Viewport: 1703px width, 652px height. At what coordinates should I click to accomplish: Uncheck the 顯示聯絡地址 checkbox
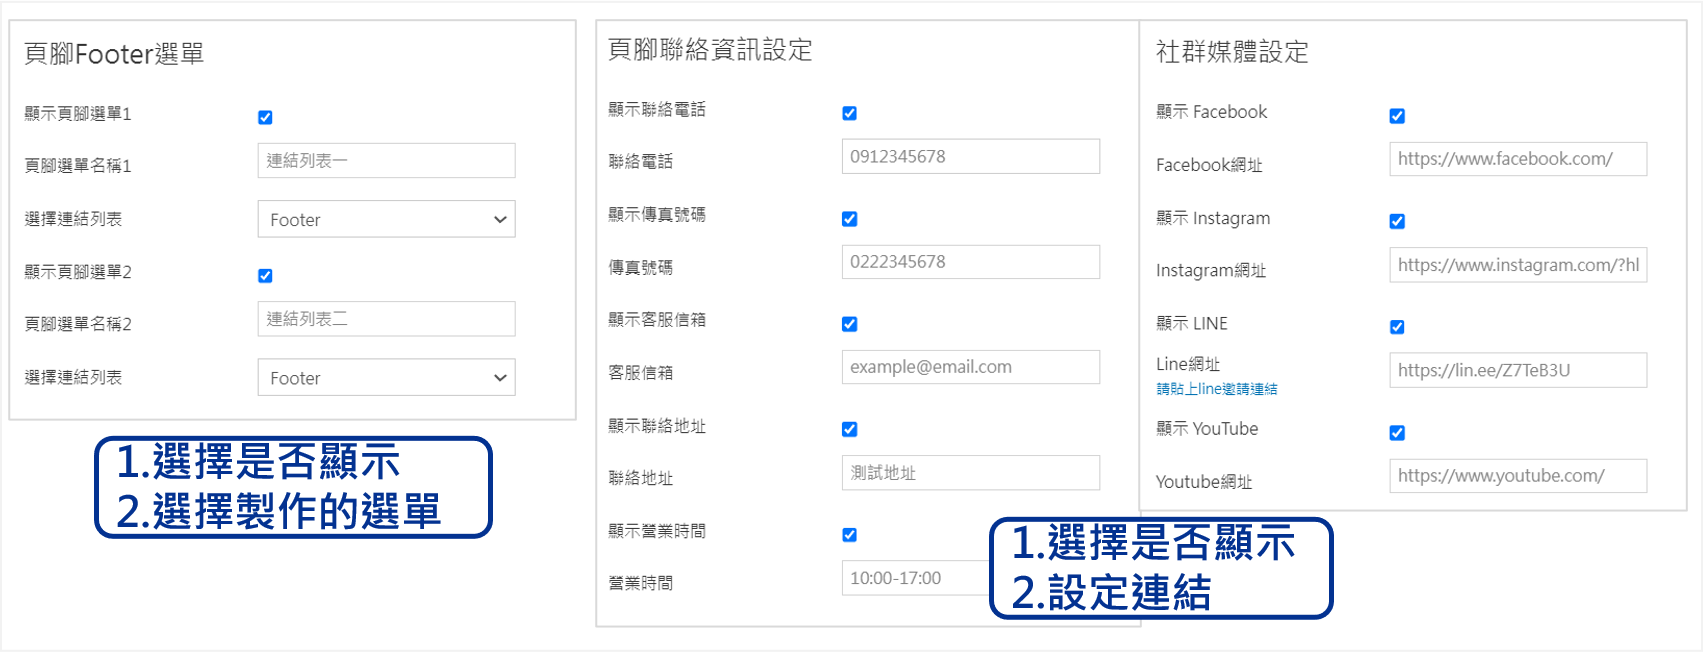(849, 429)
